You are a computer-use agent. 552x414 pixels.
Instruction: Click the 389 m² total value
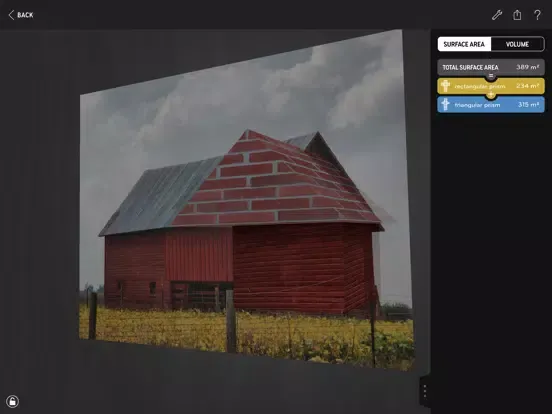click(527, 67)
